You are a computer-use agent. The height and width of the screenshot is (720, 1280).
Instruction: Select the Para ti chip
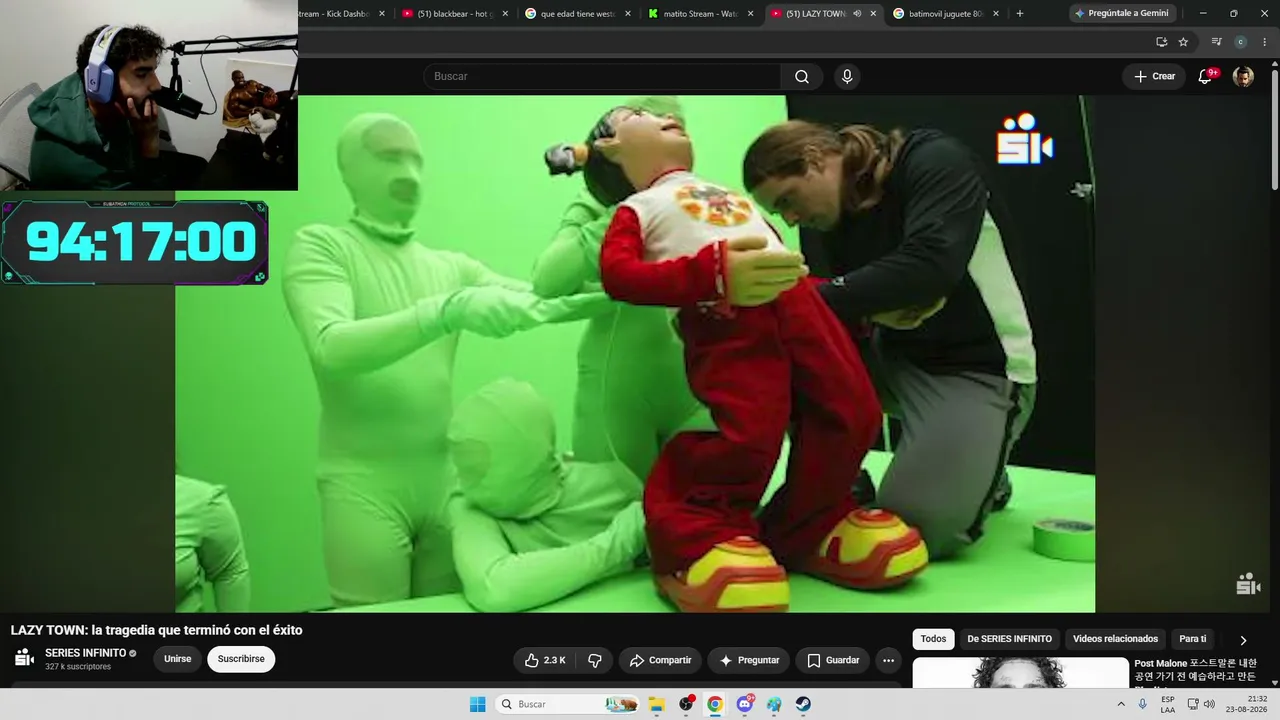tap(1193, 639)
